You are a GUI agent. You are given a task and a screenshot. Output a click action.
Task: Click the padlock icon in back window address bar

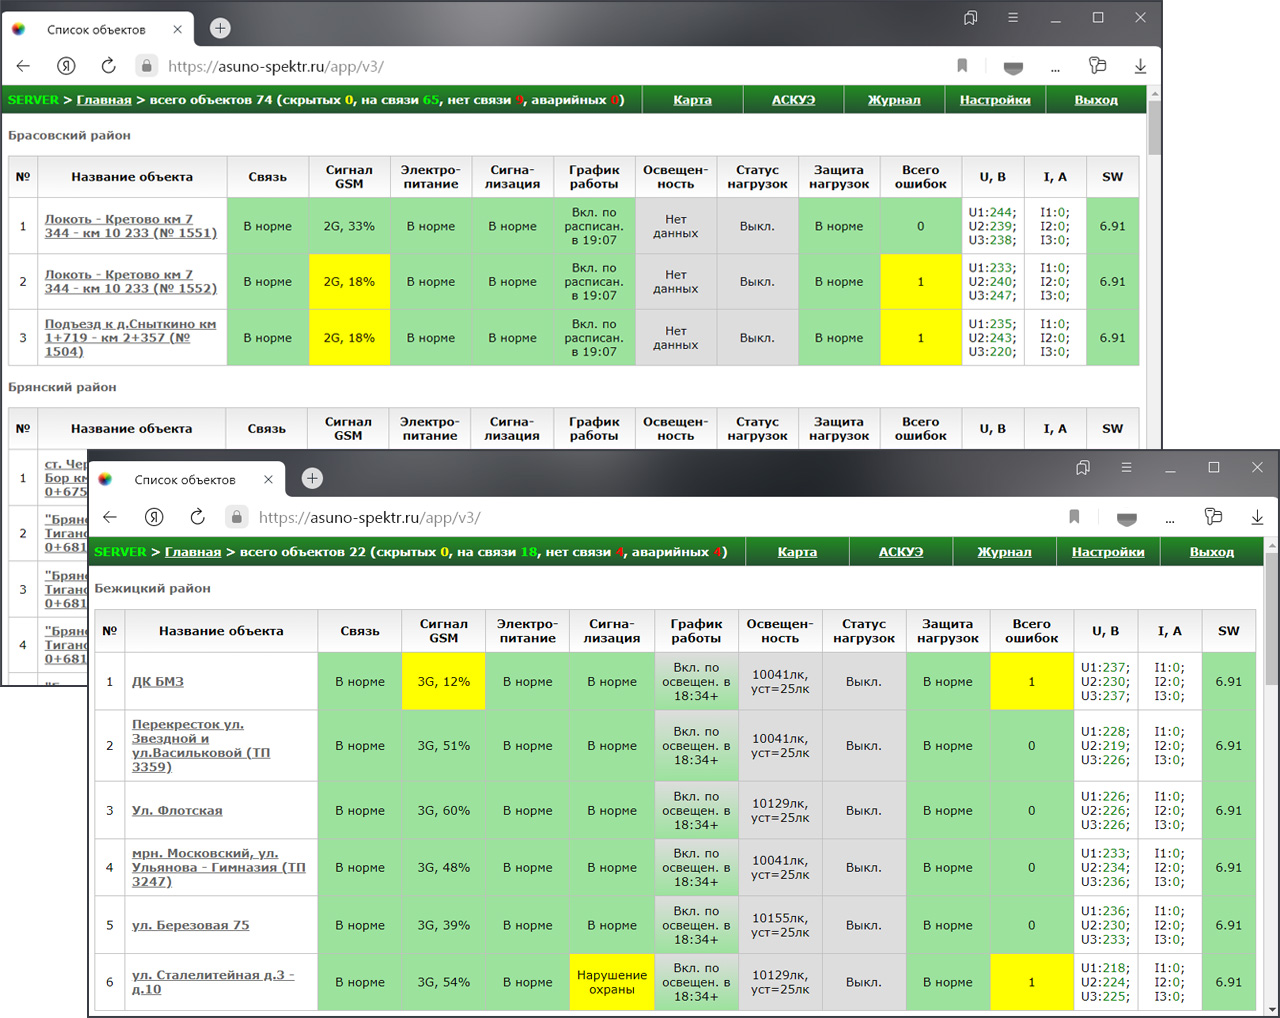point(146,66)
